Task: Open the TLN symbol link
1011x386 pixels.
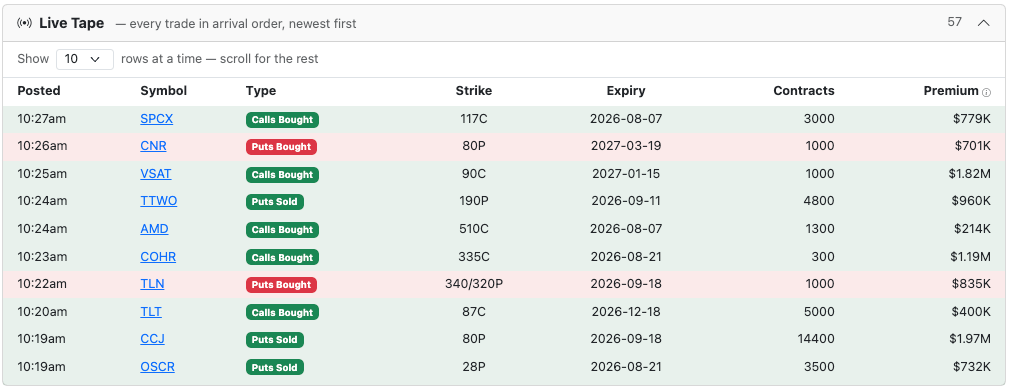Action: point(152,284)
